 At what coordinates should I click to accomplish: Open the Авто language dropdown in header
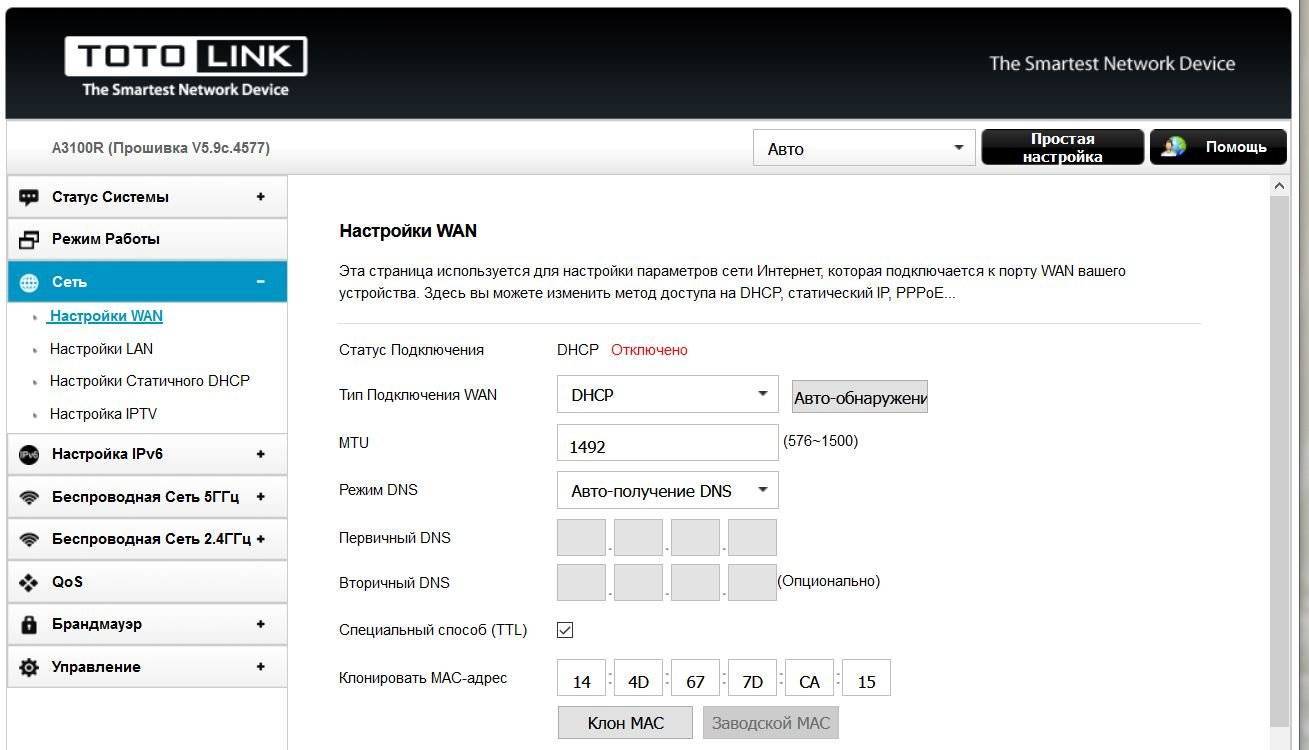point(864,149)
